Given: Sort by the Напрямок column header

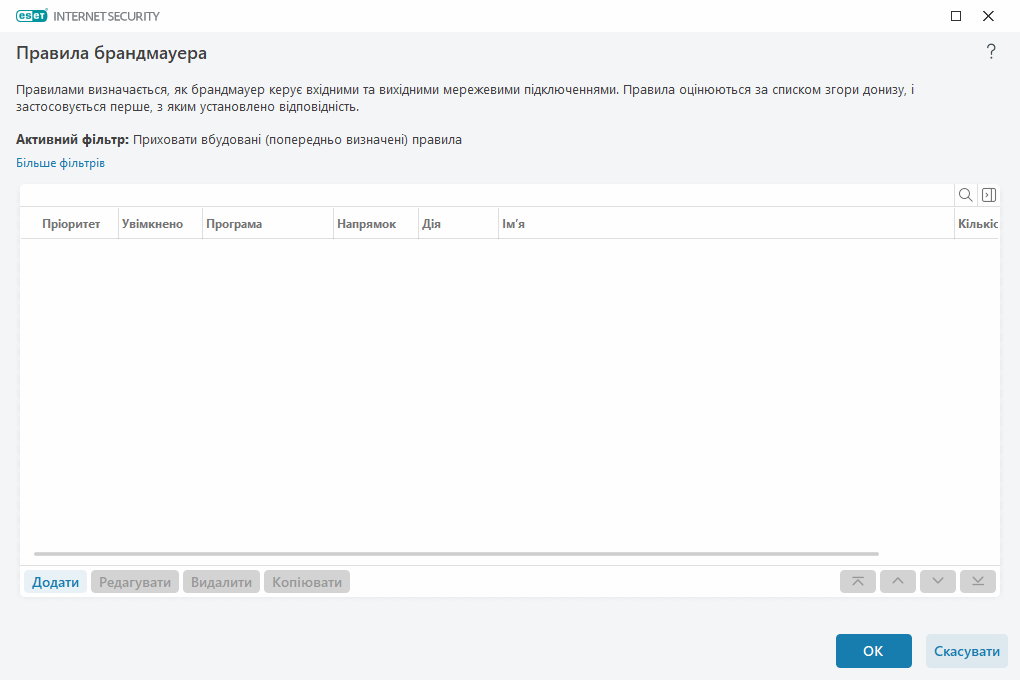Looking at the screenshot, I should point(367,224).
